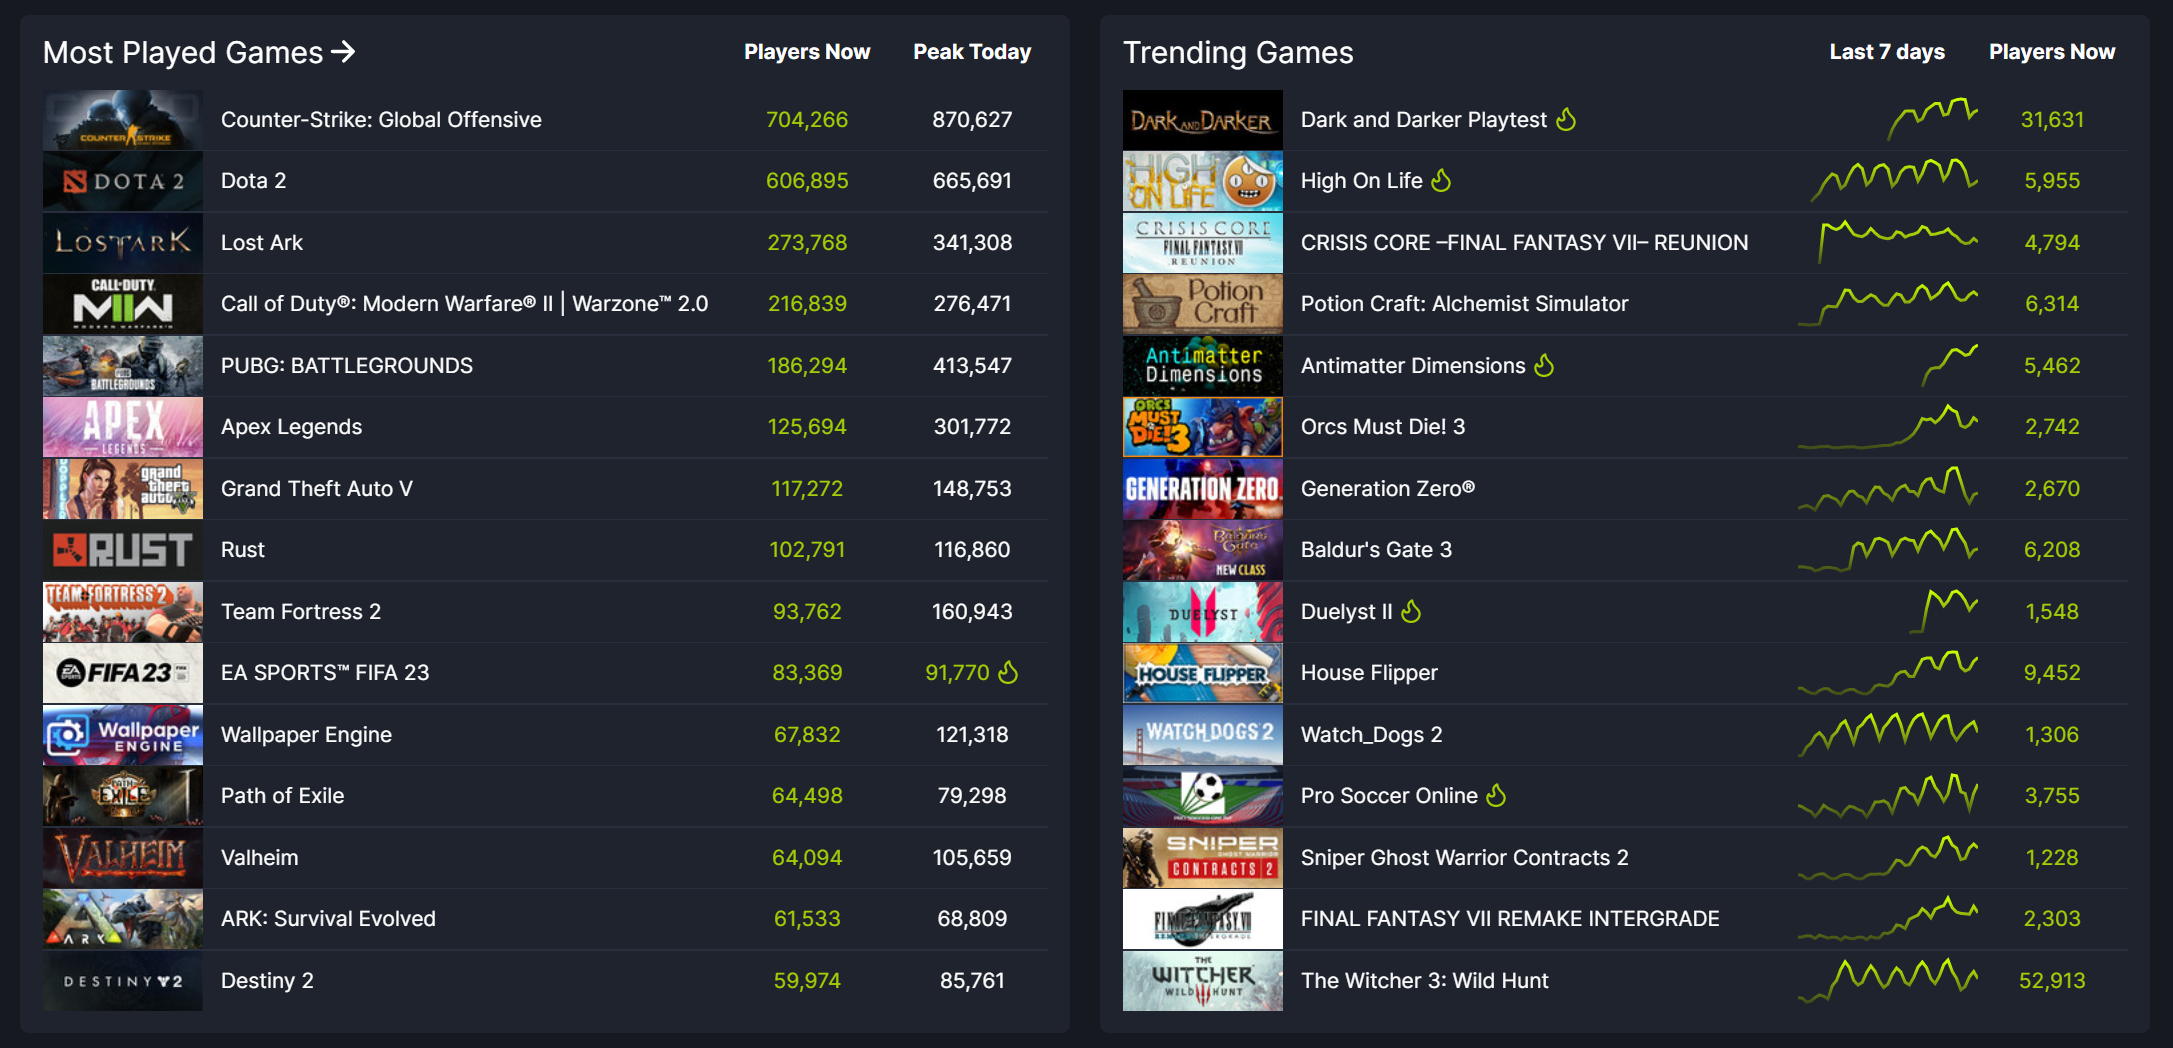Click the flame icon next to FIFA 23's peak 91,770

click(1008, 672)
